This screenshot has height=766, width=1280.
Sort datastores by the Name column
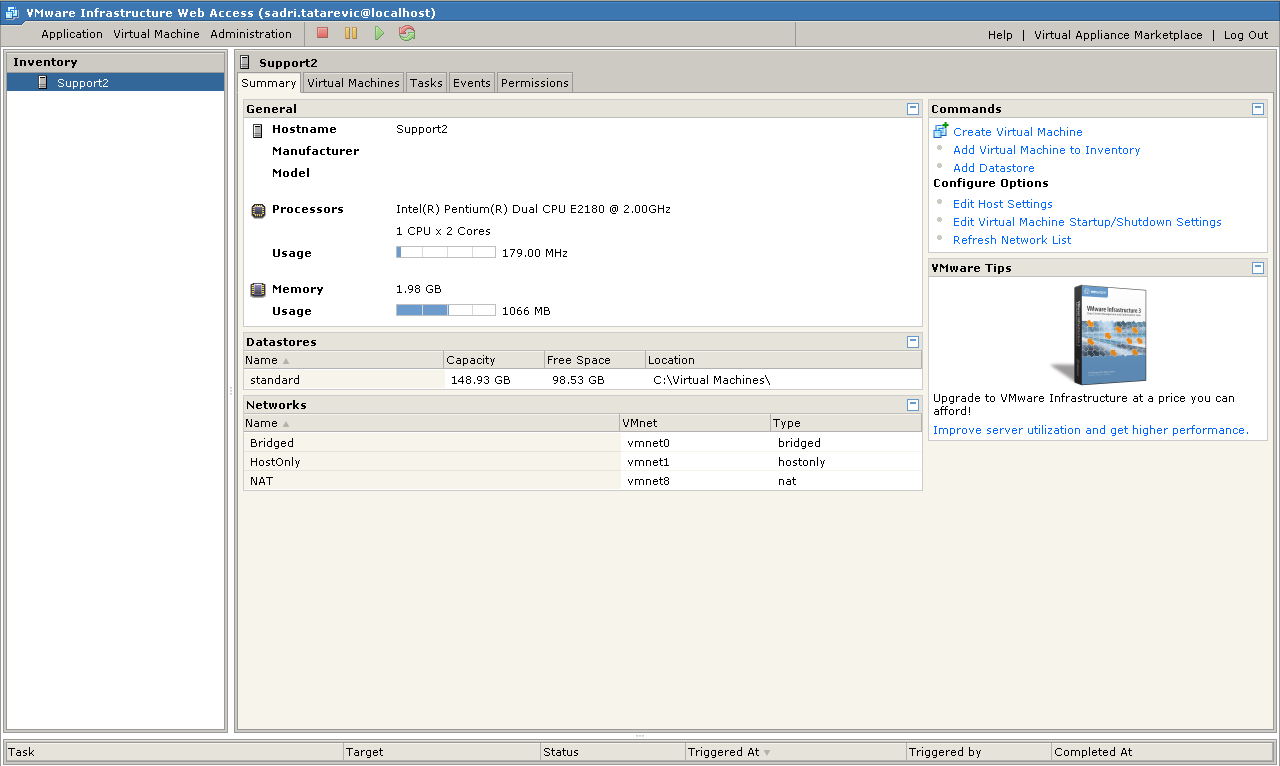pyautogui.click(x=343, y=360)
